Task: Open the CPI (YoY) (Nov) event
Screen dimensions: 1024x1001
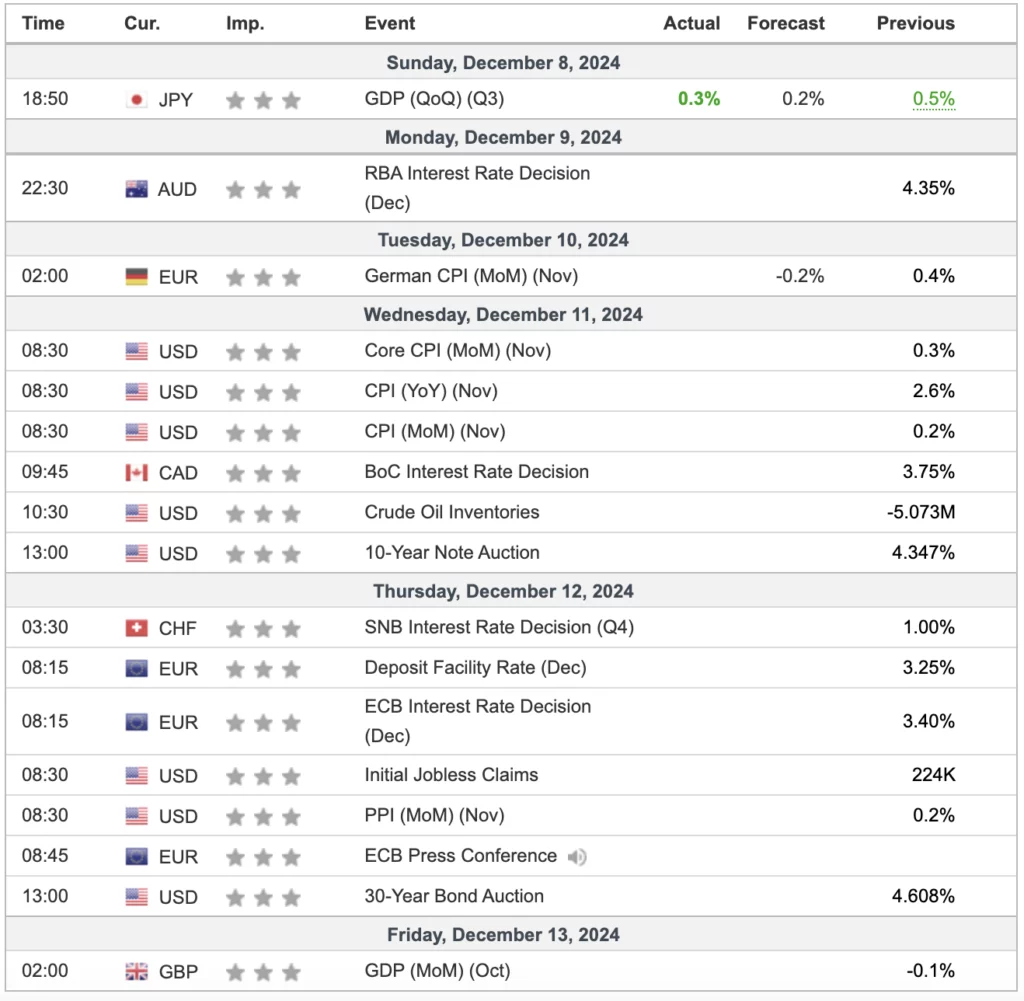Action: tap(431, 390)
